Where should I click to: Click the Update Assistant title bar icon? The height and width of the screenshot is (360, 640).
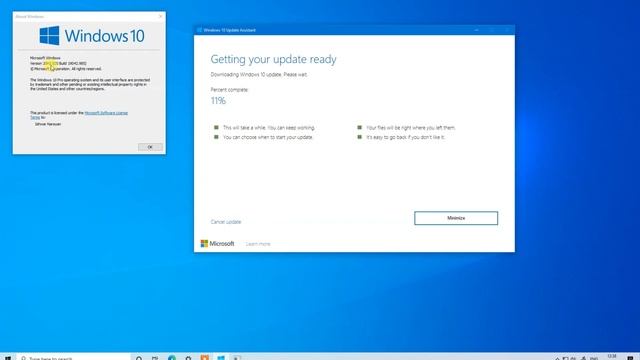[x=199, y=30]
